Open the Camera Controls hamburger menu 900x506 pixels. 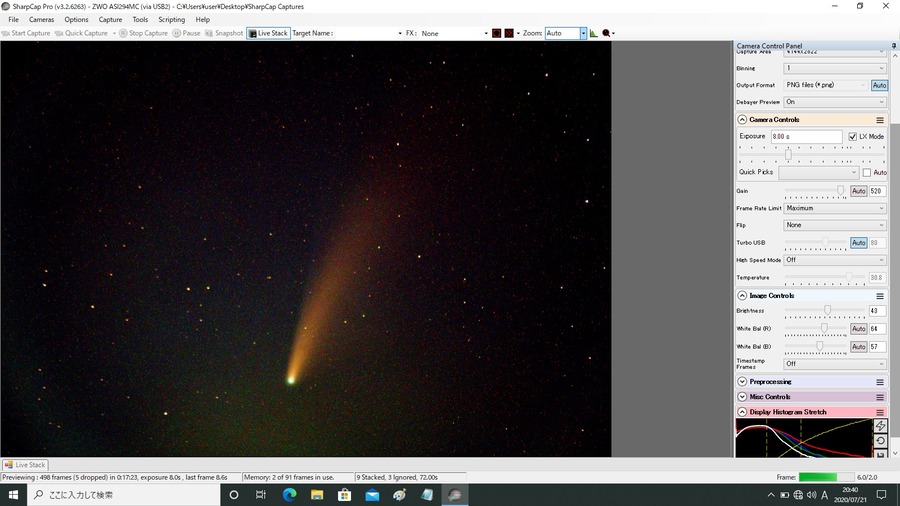(879, 120)
